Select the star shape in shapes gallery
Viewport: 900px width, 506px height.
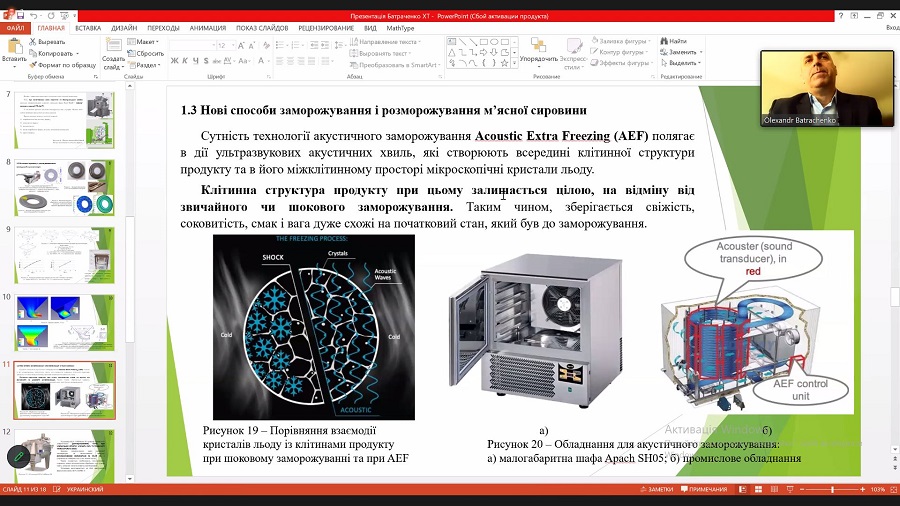click(505, 63)
